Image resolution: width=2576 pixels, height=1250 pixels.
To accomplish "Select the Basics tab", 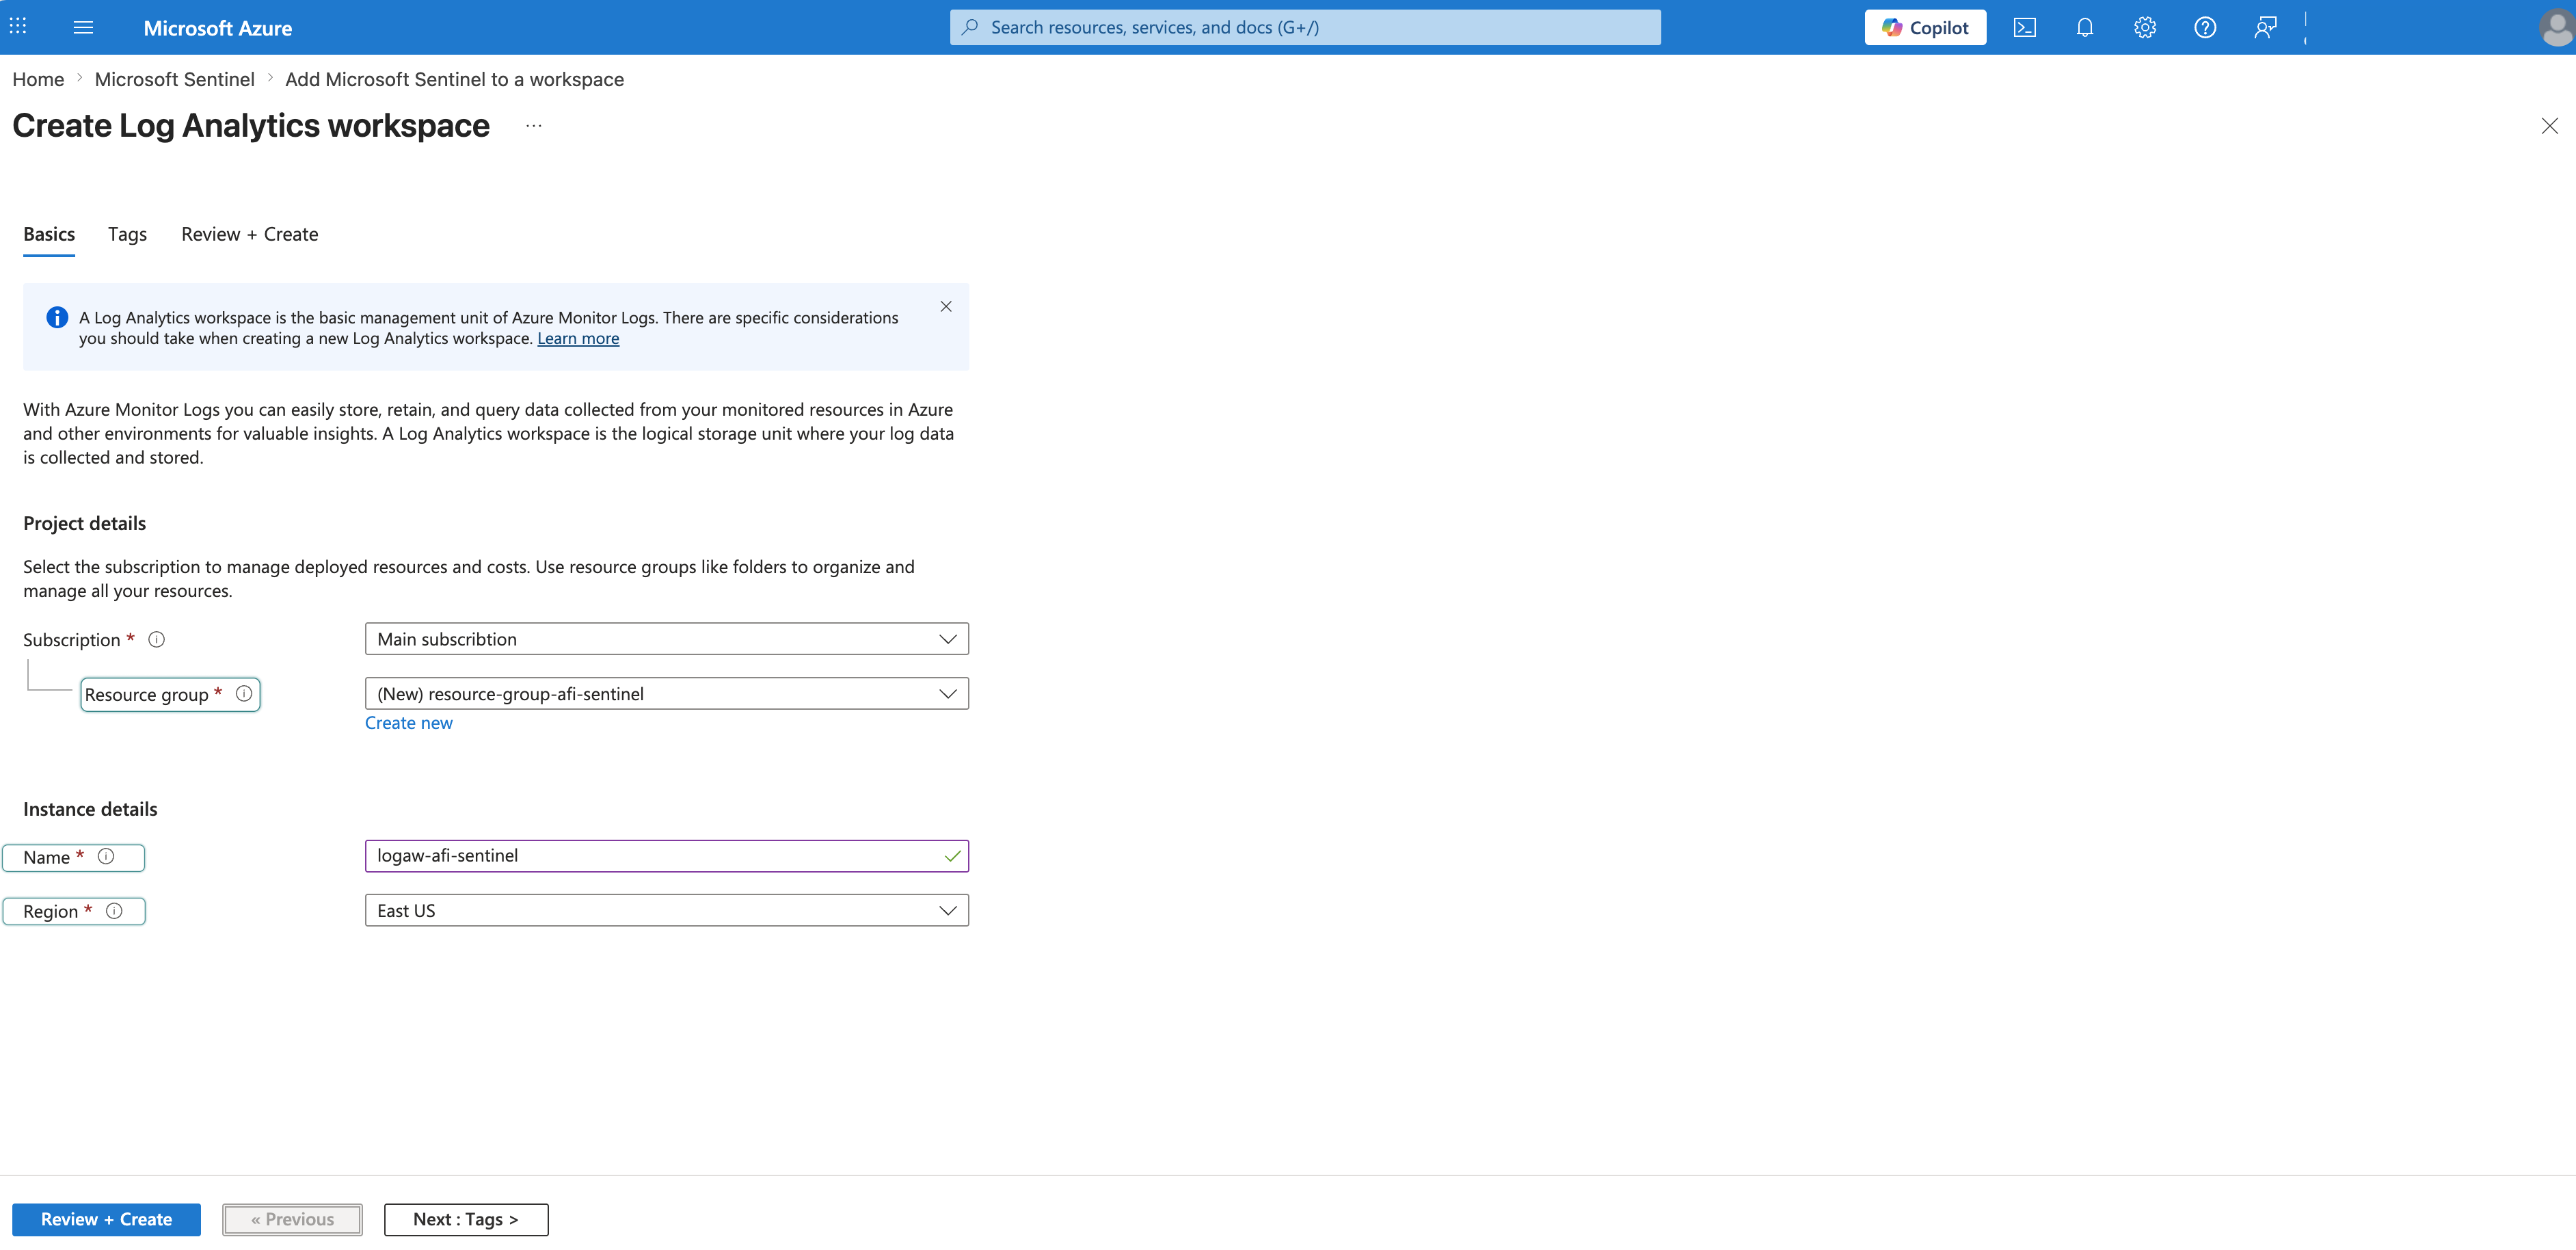I will coord(49,234).
